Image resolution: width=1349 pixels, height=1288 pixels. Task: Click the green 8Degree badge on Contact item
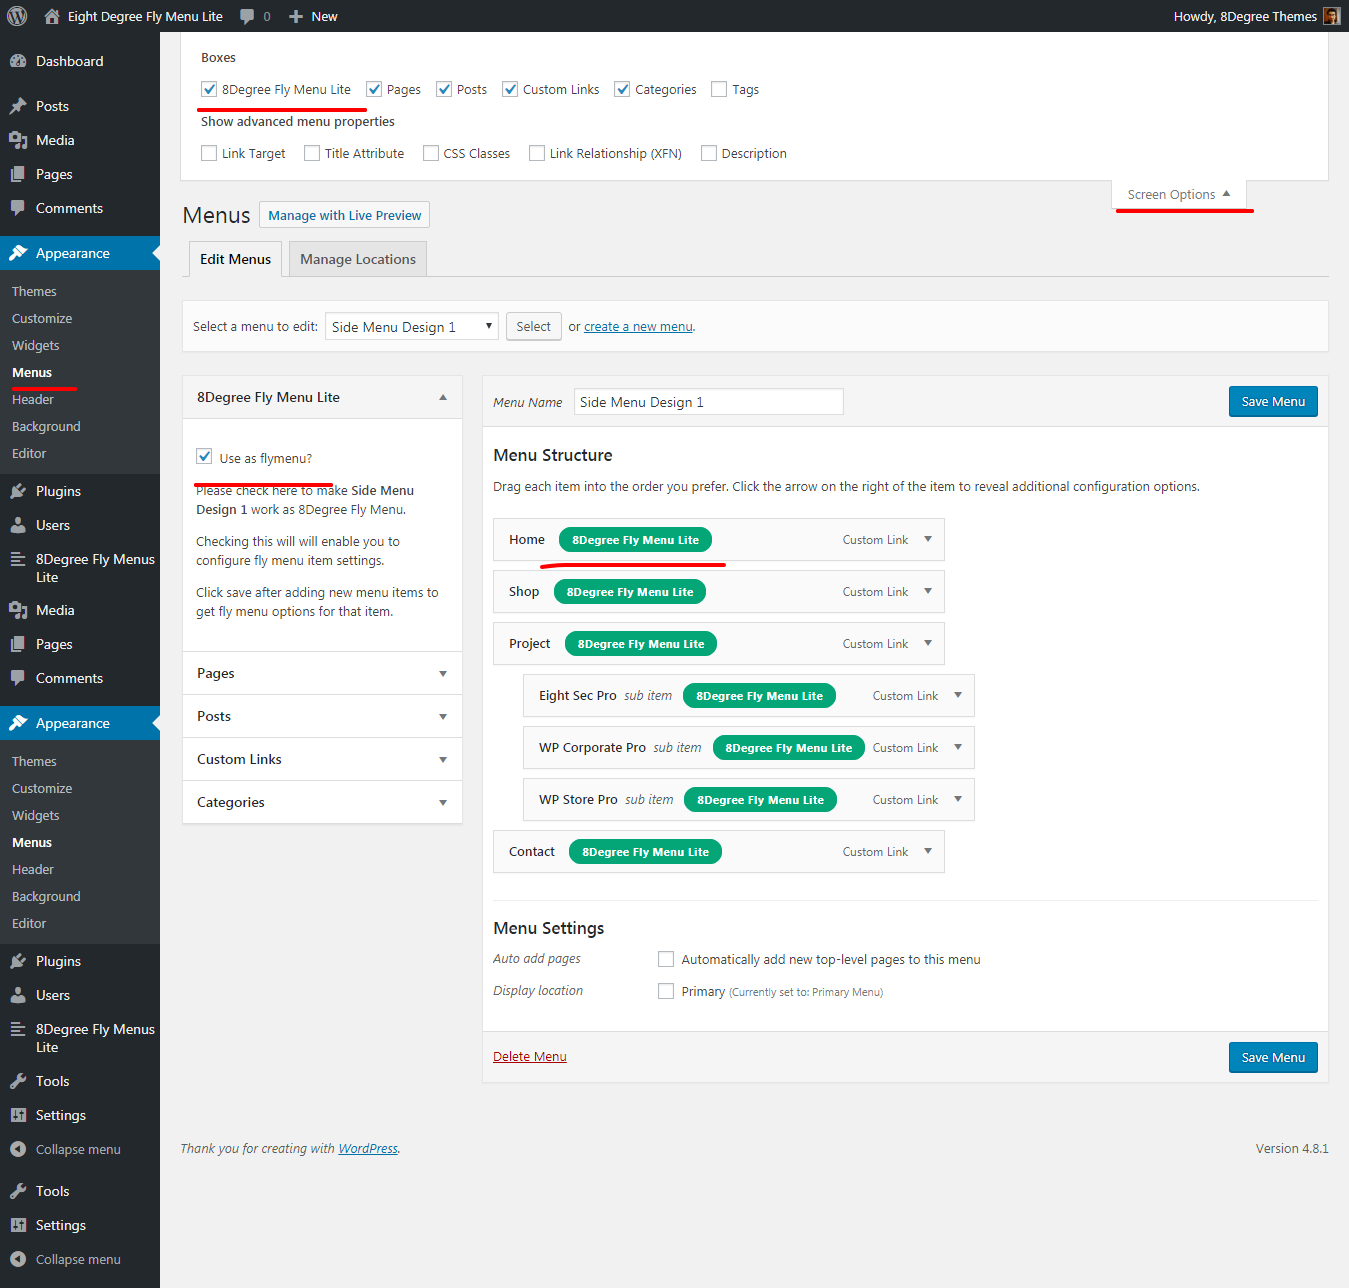645,852
